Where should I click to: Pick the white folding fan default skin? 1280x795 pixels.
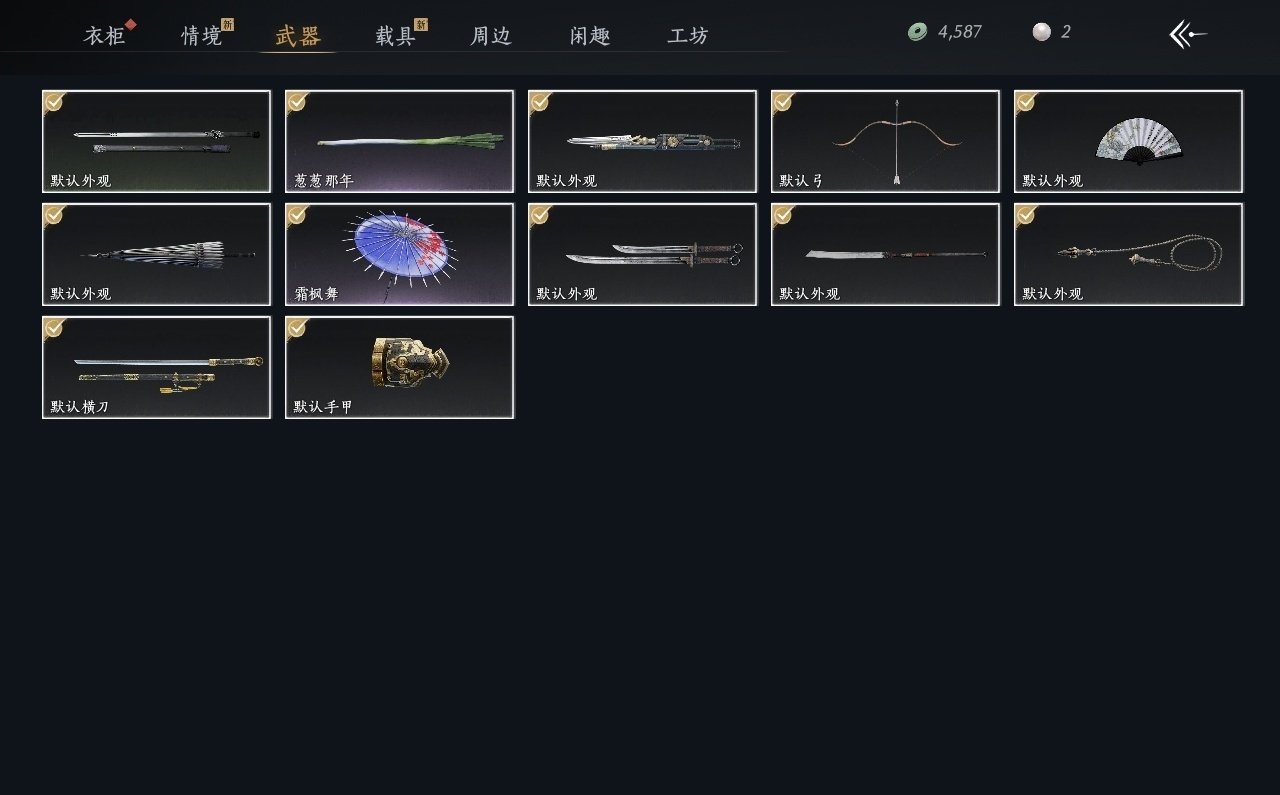[x=1128, y=141]
